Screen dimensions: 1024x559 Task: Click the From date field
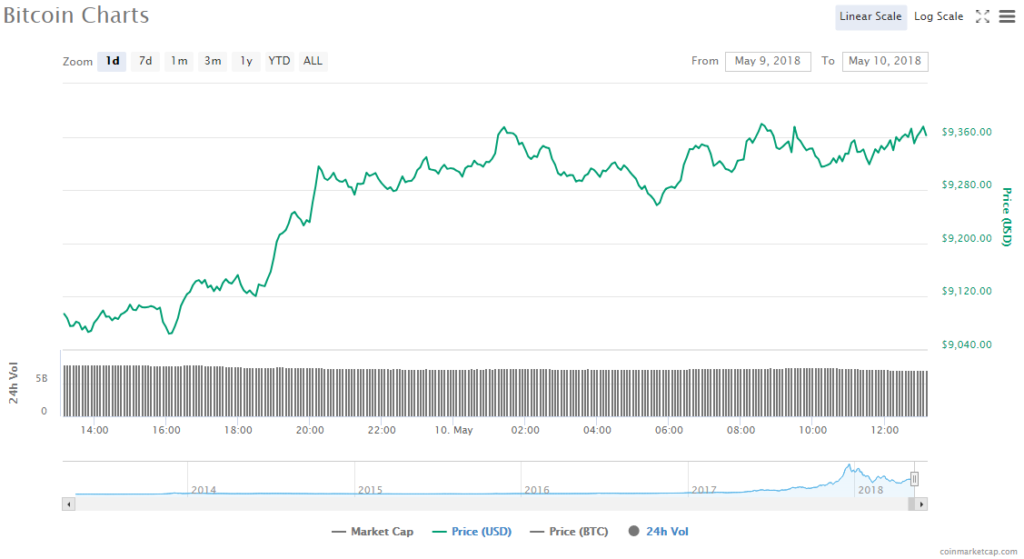click(x=768, y=61)
